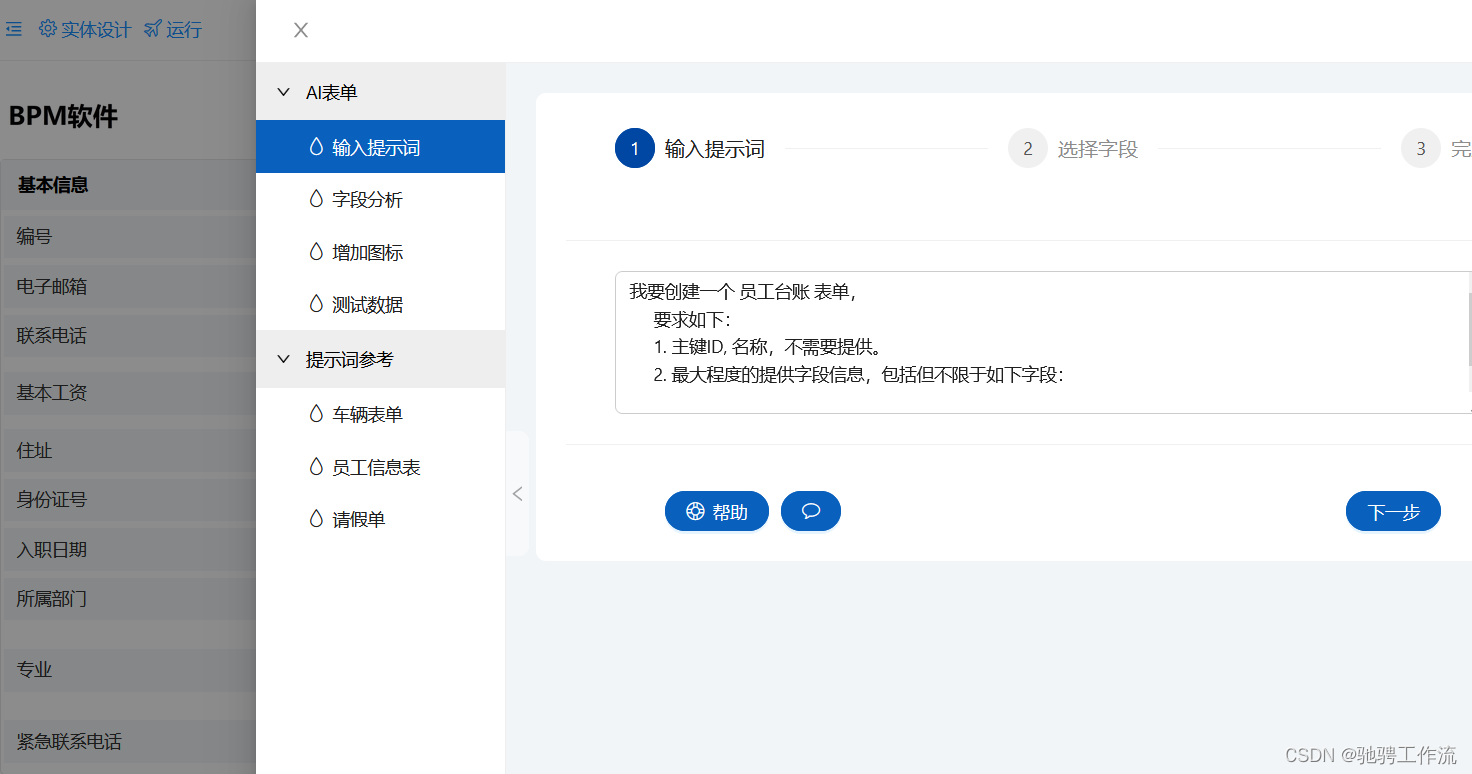Collapse the sidebar with the left arrow handle
Viewport: 1472px width, 774px height.
(517, 493)
